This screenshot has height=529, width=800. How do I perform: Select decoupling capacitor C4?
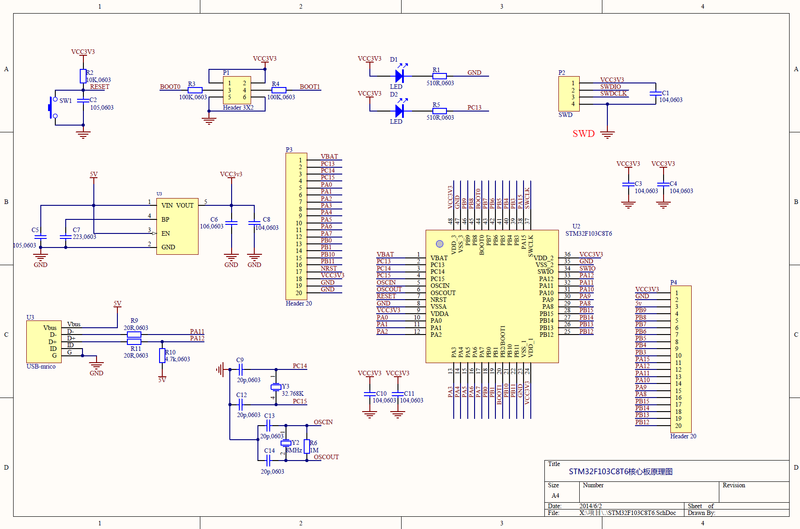663,184
